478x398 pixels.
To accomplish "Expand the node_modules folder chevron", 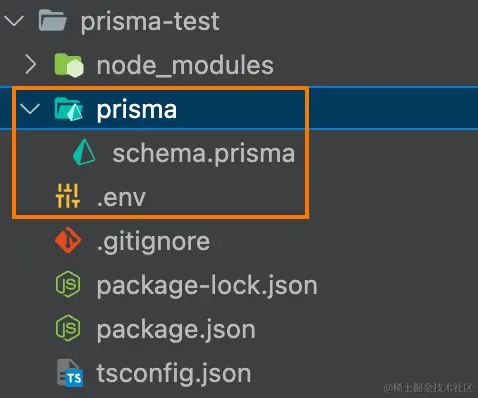I will (x=31, y=65).
